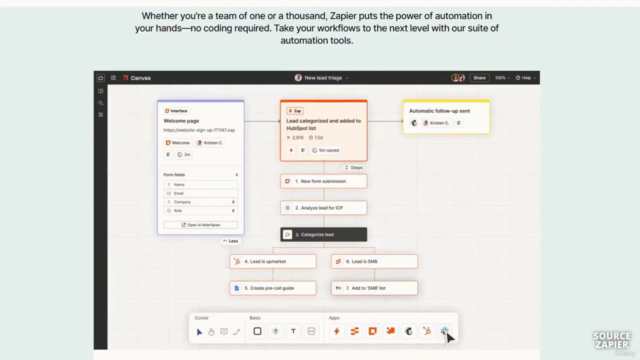Add the HubSpot app icon
Image resolution: width=640 pixels, height=360 pixels.
[x=427, y=331]
